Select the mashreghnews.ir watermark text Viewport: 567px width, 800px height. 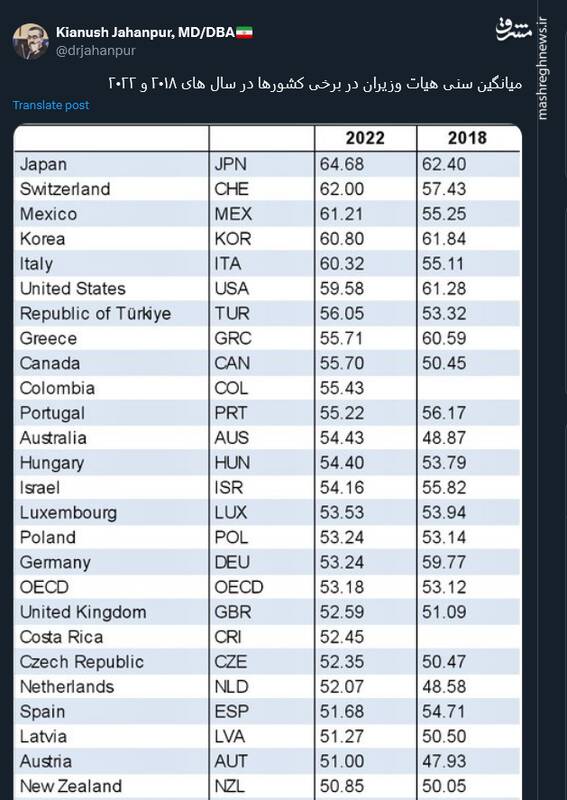pyautogui.click(x=542, y=69)
